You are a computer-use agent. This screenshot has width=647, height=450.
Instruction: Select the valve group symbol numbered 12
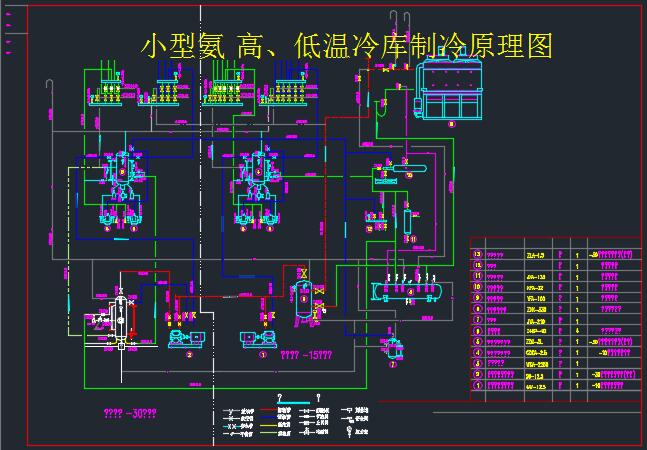(x=376, y=219)
